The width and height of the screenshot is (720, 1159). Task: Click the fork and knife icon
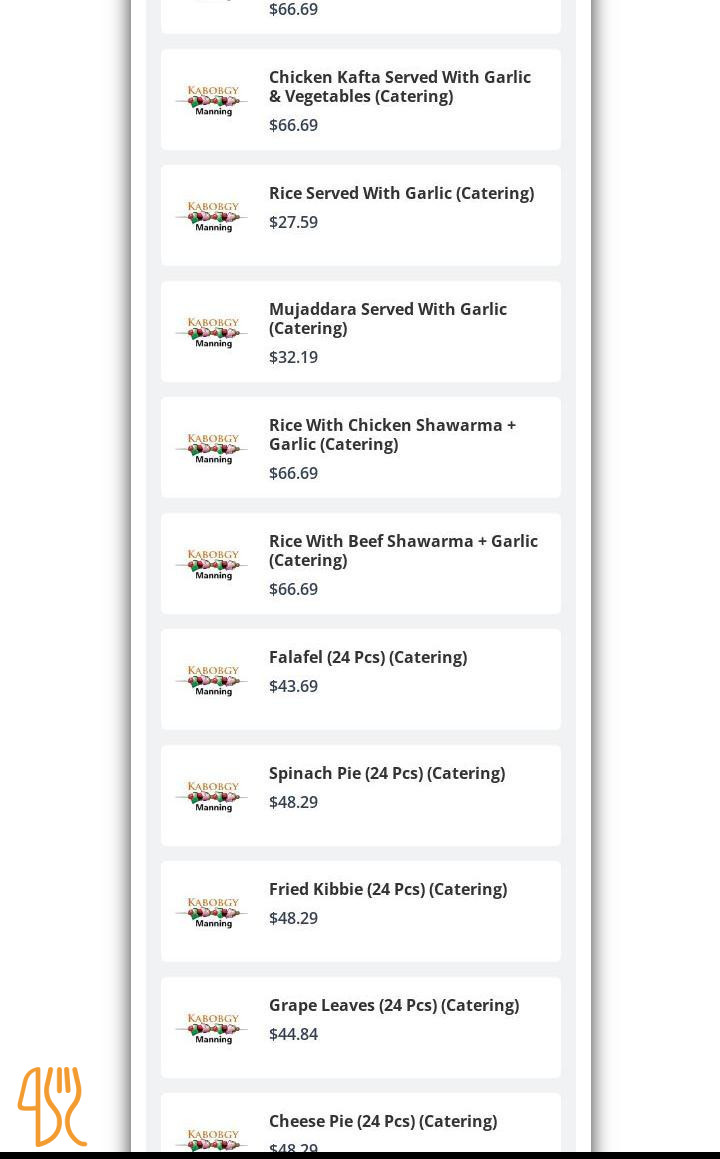click(52, 1106)
